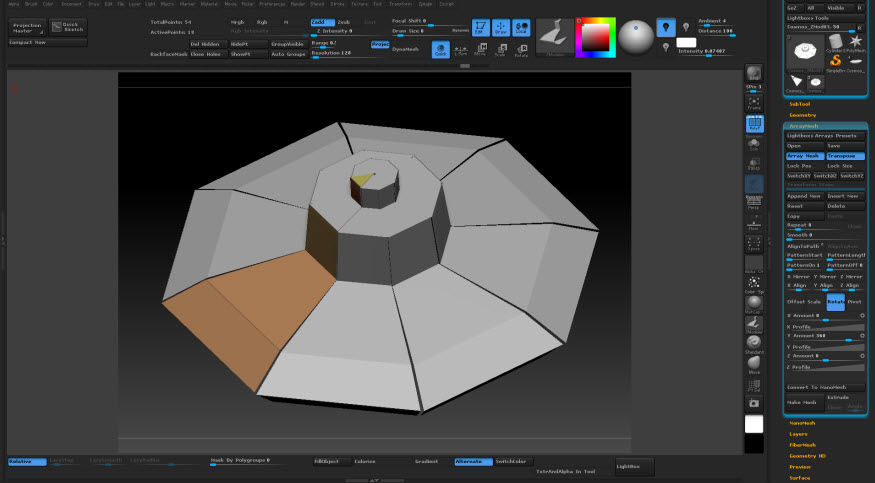Expand the Geometry HD section
The height and width of the screenshot is (483, 875).
(807, 456)
